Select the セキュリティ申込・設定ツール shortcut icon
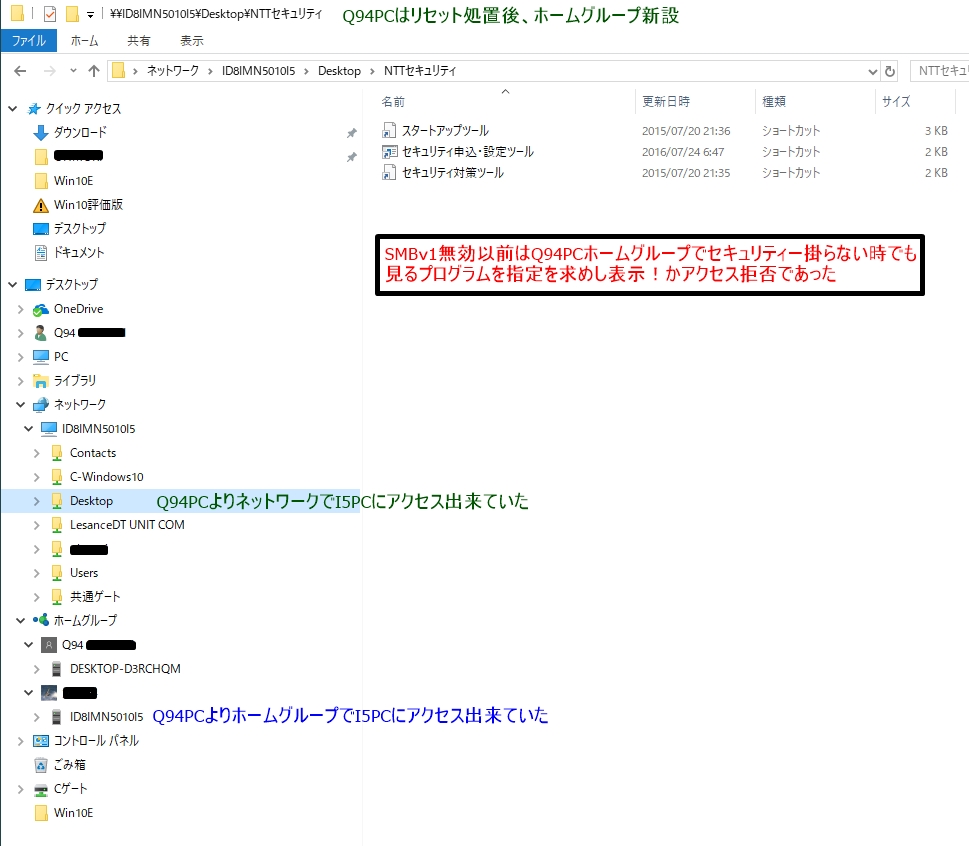The height and width of the screenshot is (846, 969). 389,152
